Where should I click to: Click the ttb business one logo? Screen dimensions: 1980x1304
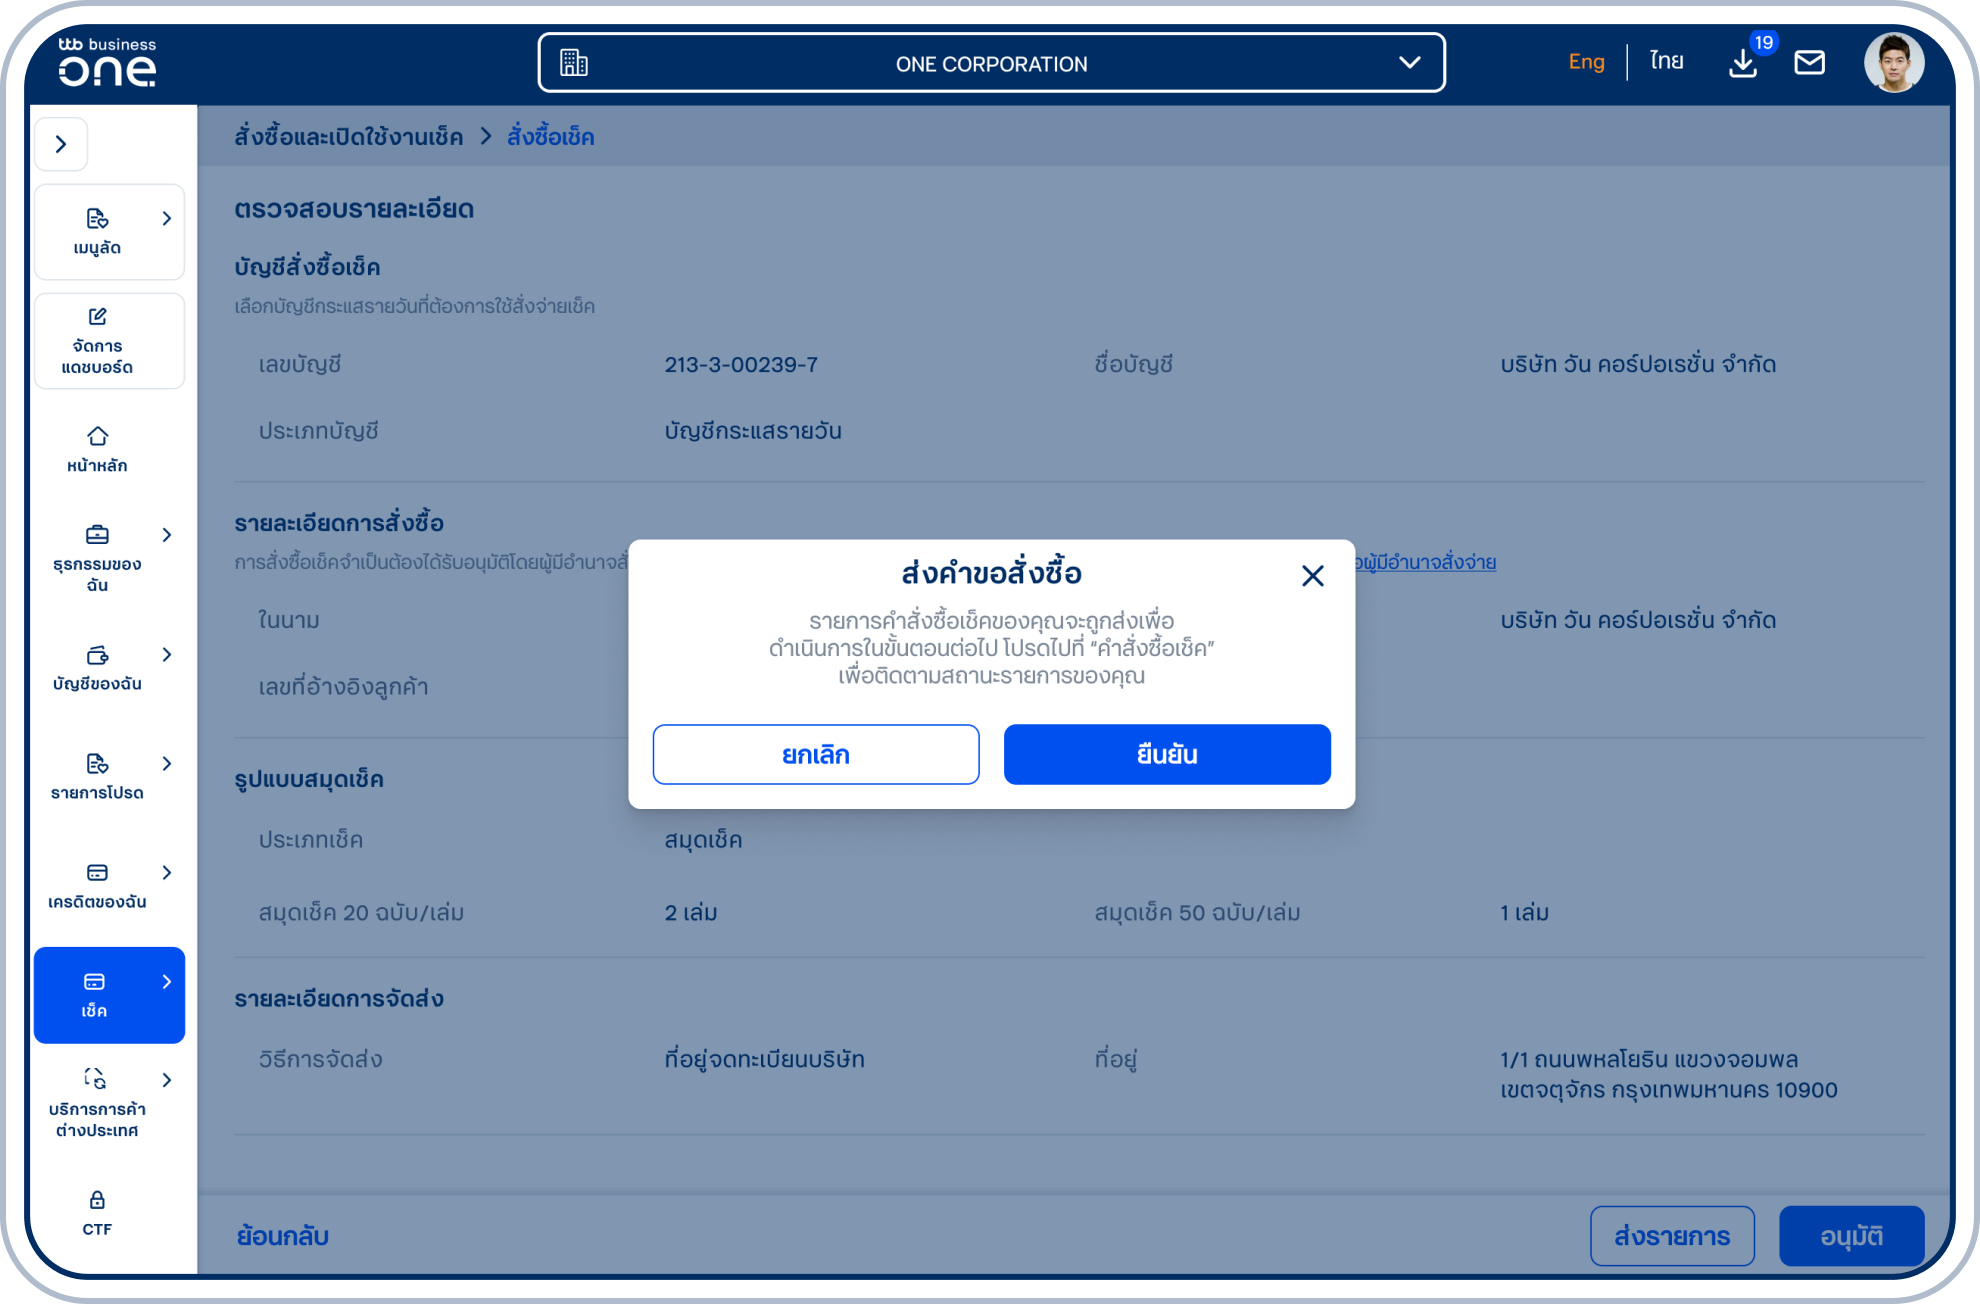[107, 62]
